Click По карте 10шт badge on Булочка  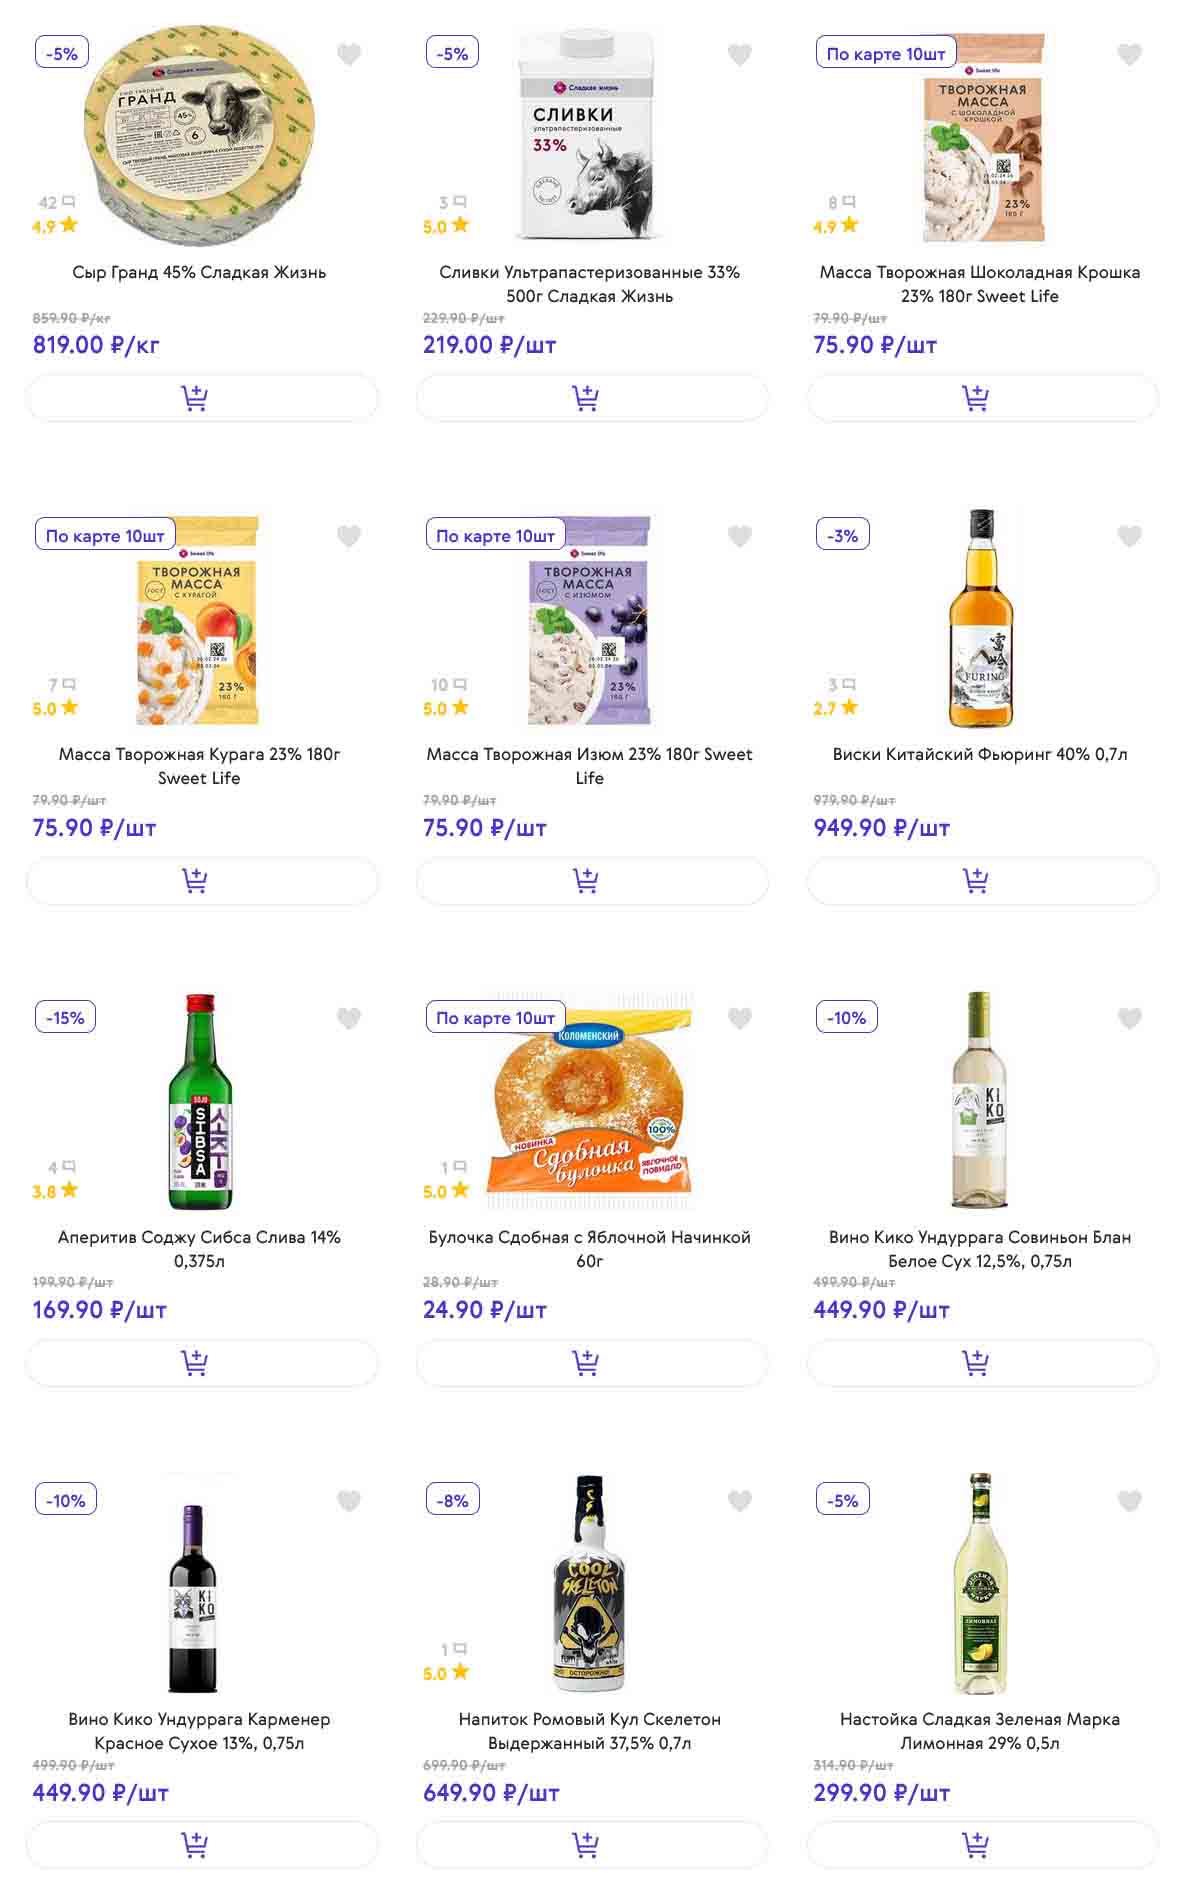click(x=495, y=1018)
